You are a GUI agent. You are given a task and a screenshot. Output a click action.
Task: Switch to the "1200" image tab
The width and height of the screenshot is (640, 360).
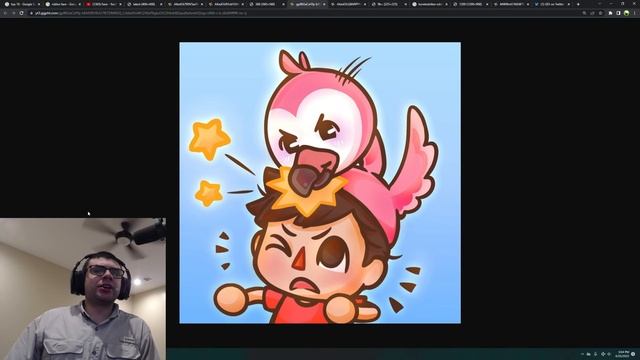click(471, 4)
